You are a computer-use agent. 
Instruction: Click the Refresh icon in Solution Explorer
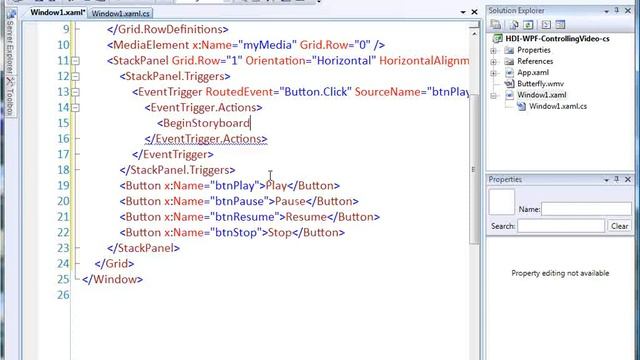coord(528,24)
